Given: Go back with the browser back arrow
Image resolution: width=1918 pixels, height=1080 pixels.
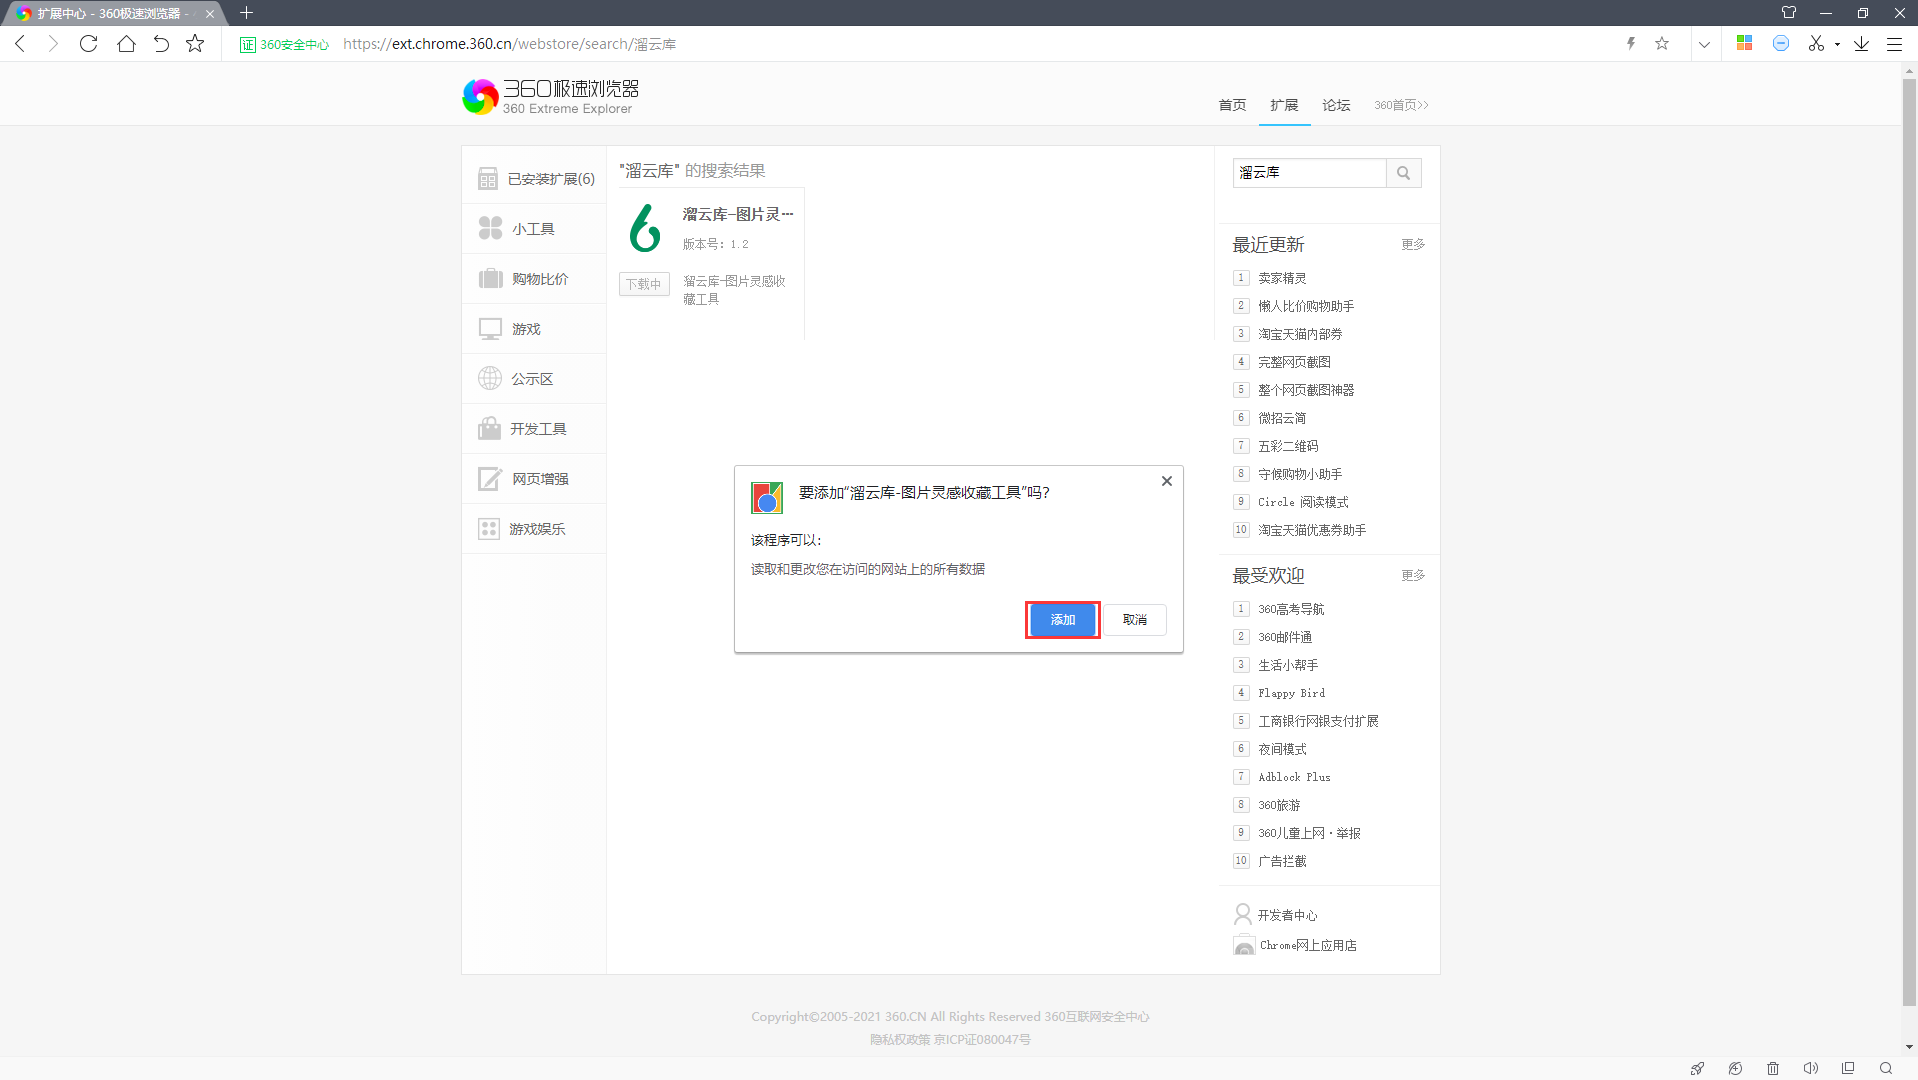Looking at the screenshot, I should click(20, 44).
